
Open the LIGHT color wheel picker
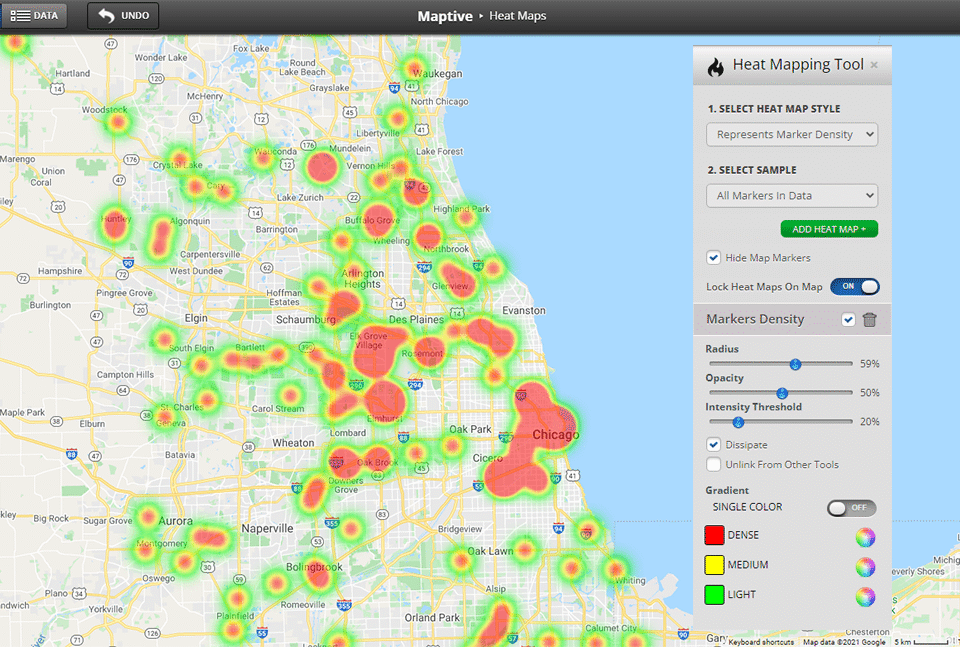(864, 594)
